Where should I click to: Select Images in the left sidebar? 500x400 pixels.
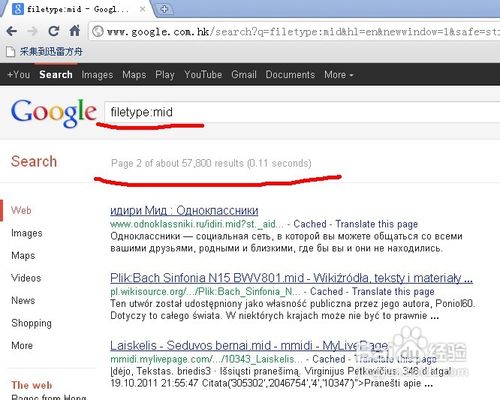(x=27, y=233)
